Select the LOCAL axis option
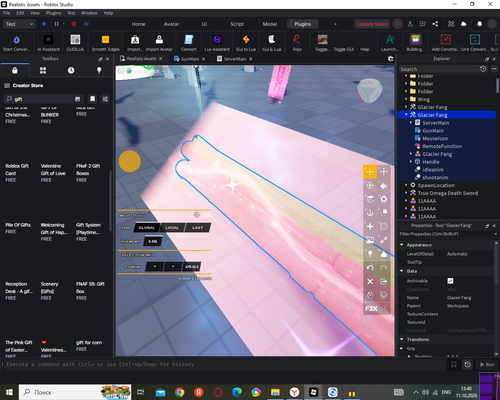The height and width of the screenshot is (400, 500). (x=172, y=228)
